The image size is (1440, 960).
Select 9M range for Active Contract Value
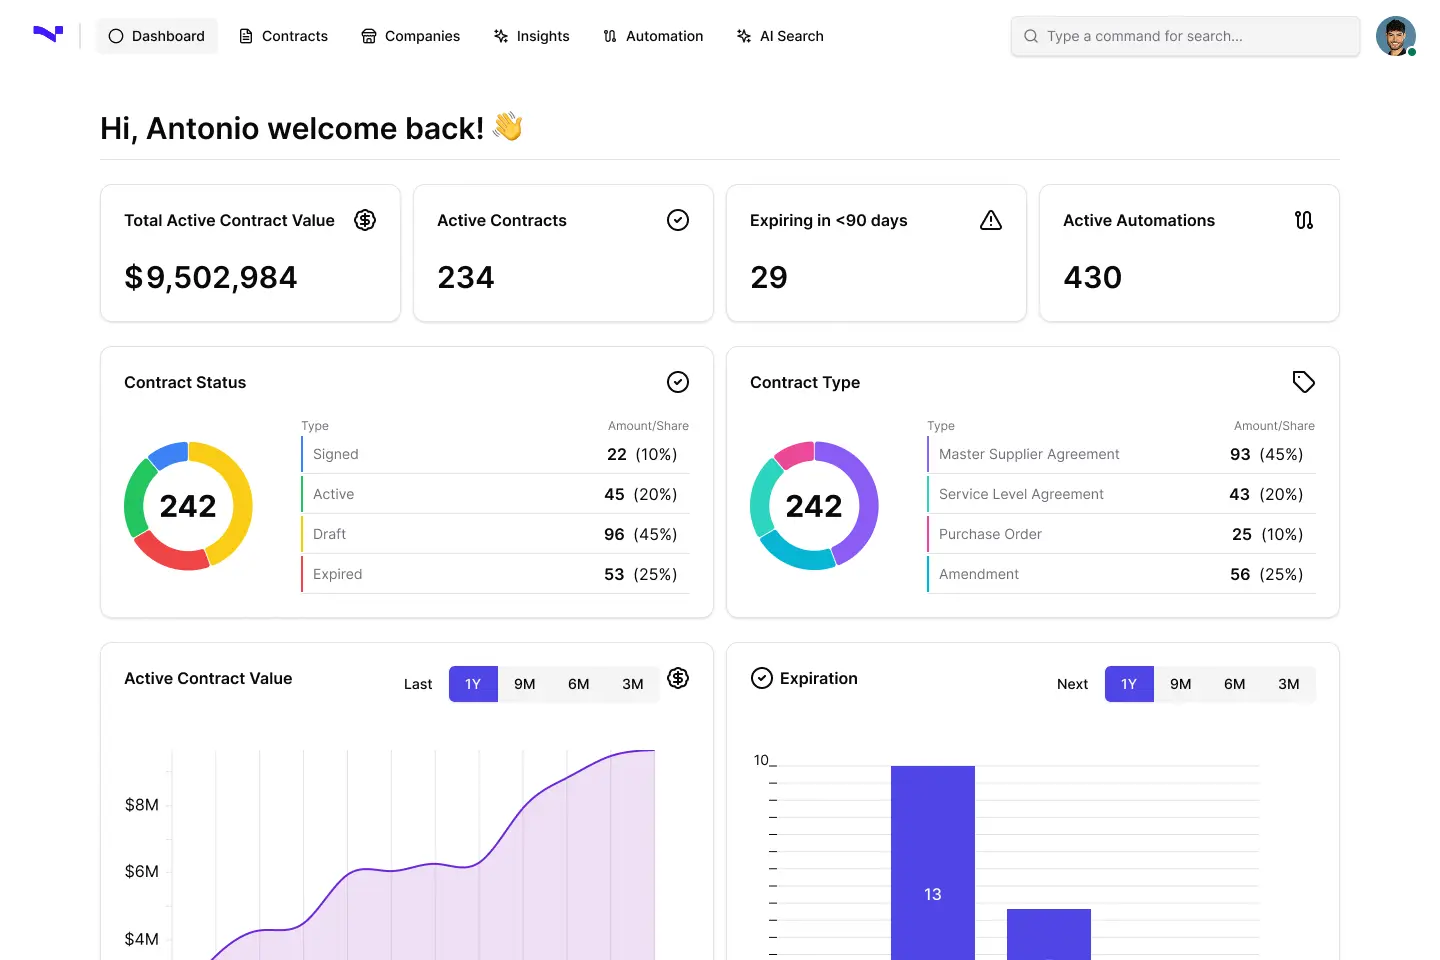click(525, 684)
